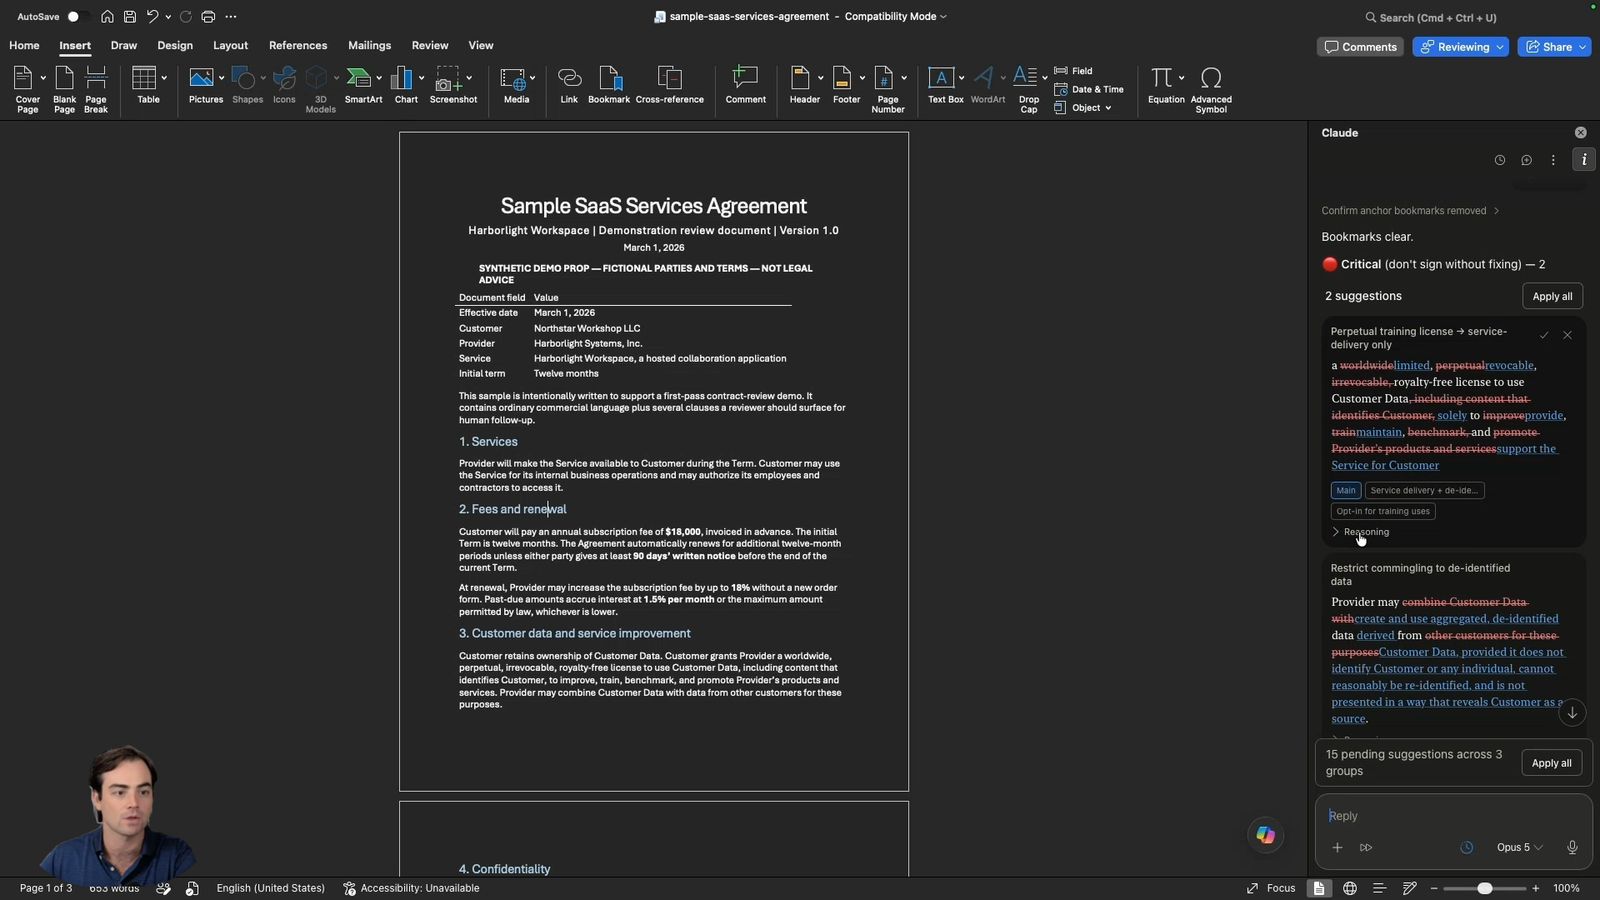
Task: Add a Comment from the ribbon
Action: coord(745,84)
